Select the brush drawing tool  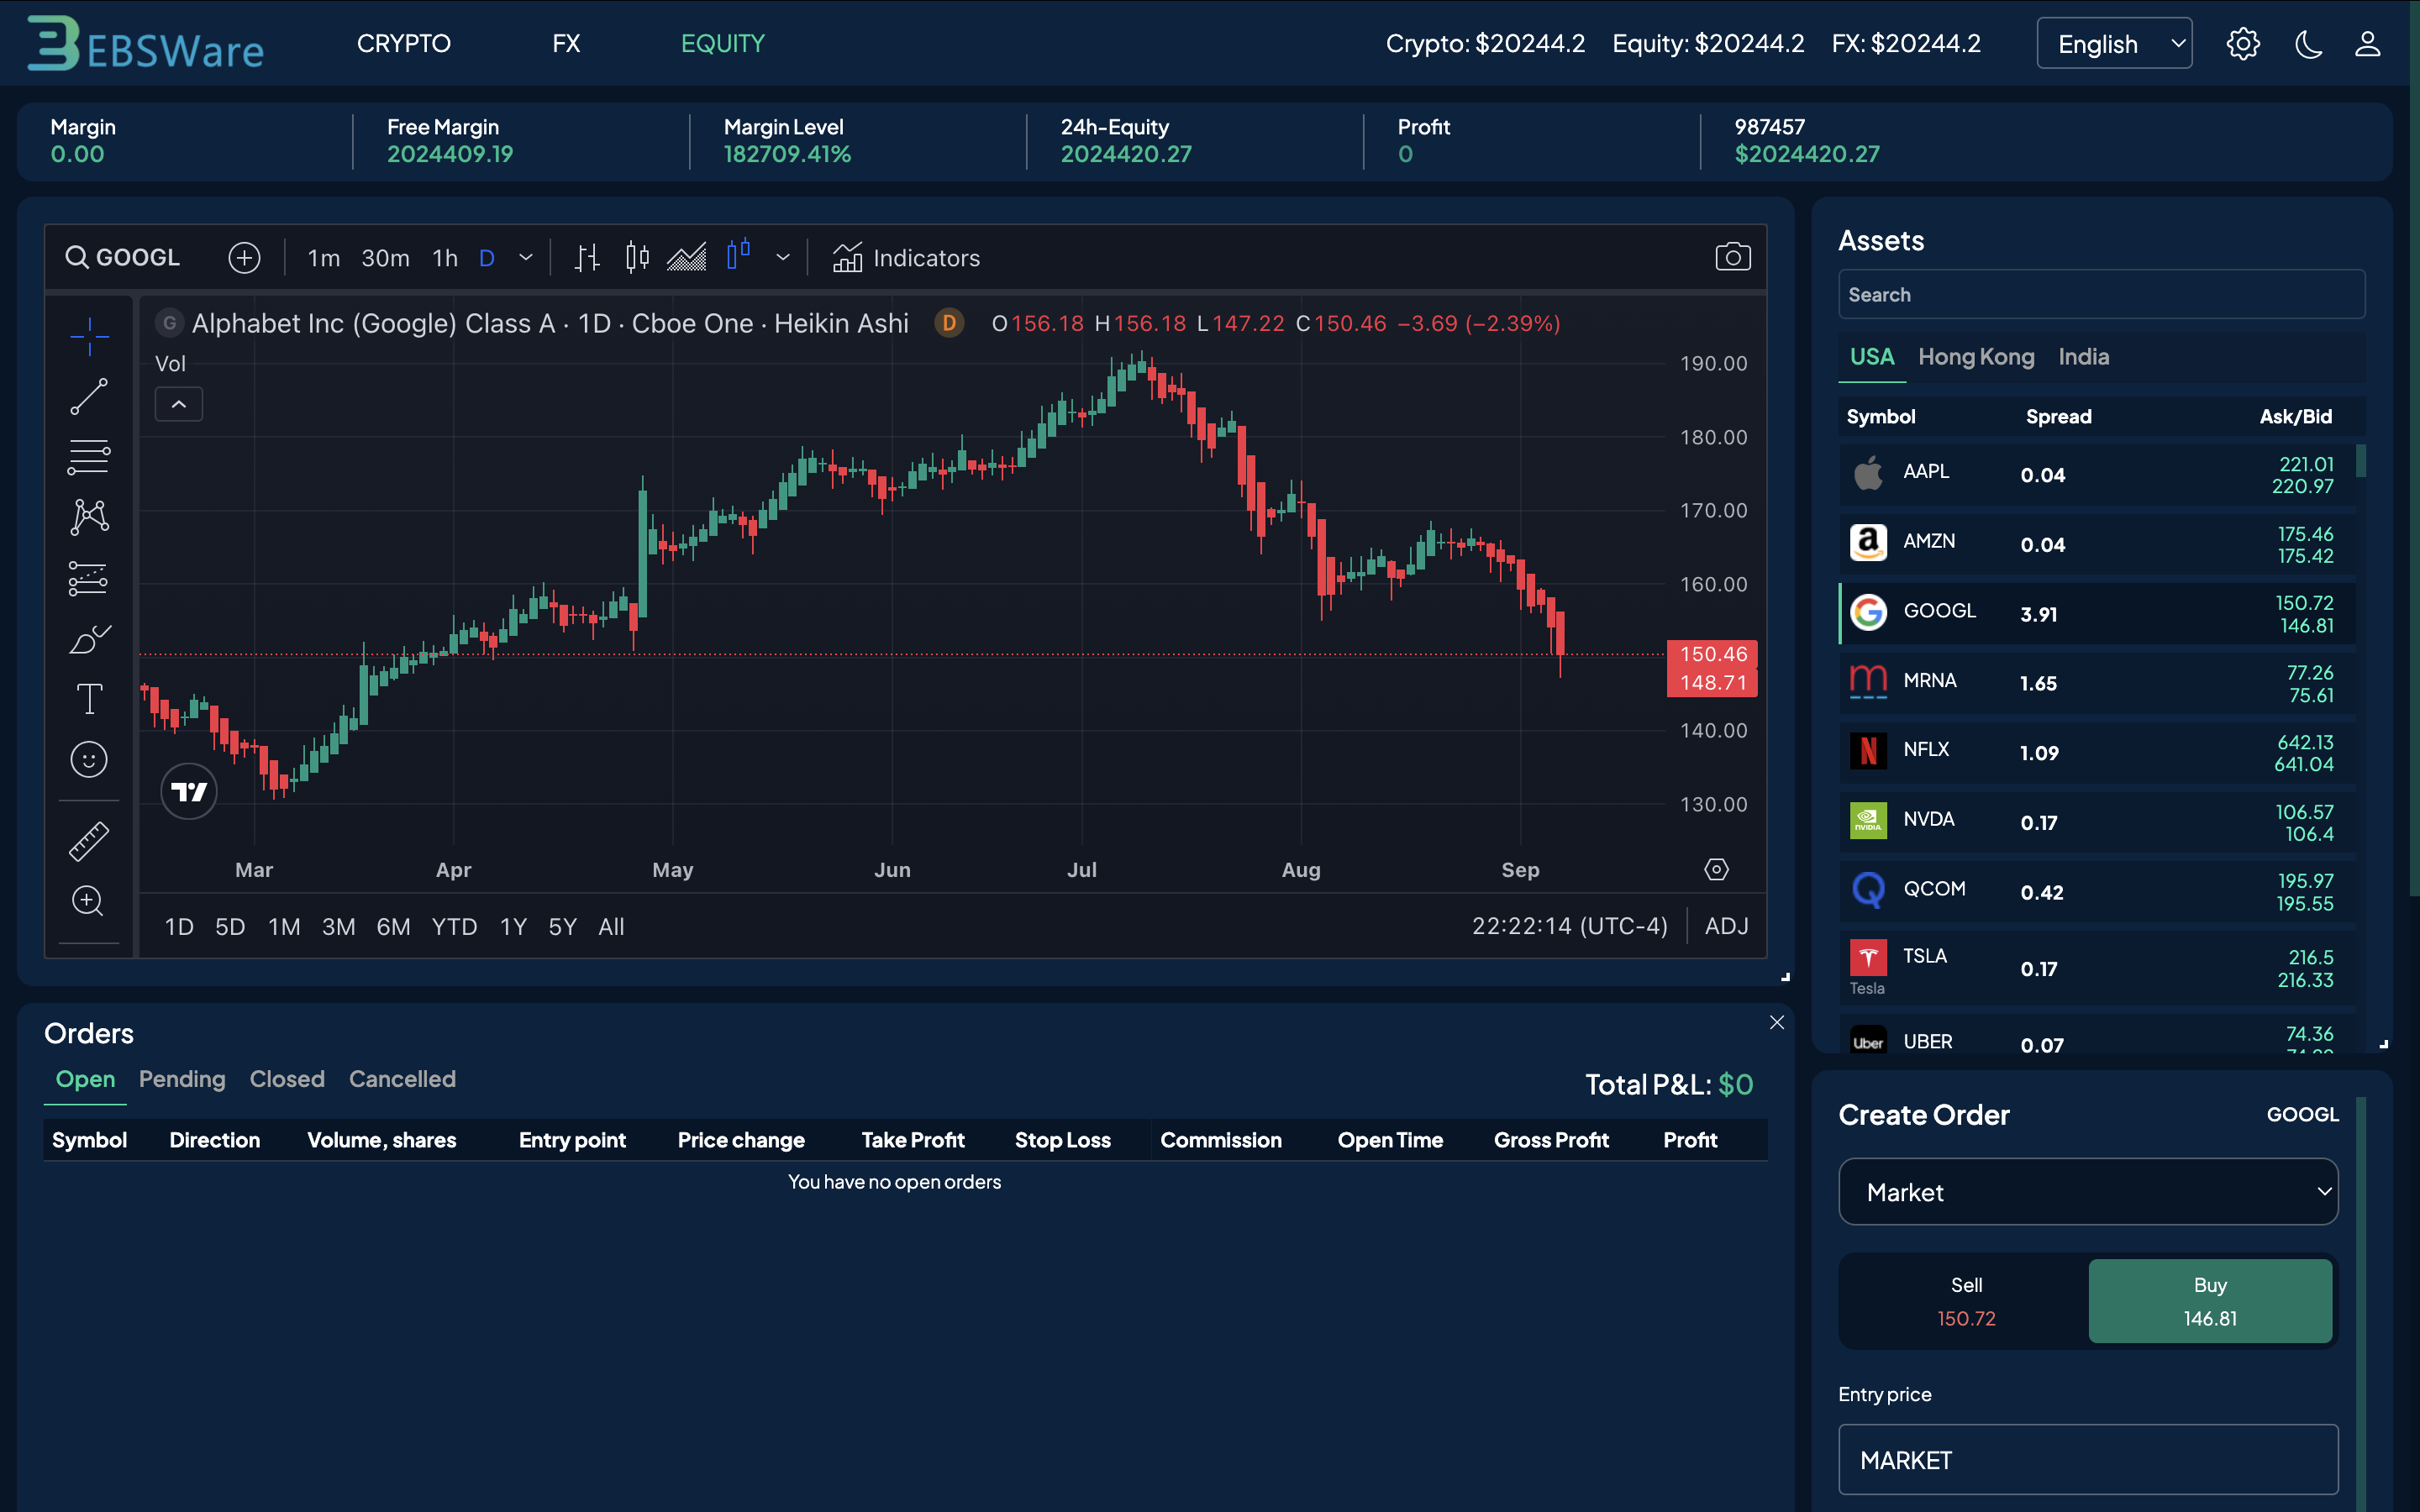point(89,639)
